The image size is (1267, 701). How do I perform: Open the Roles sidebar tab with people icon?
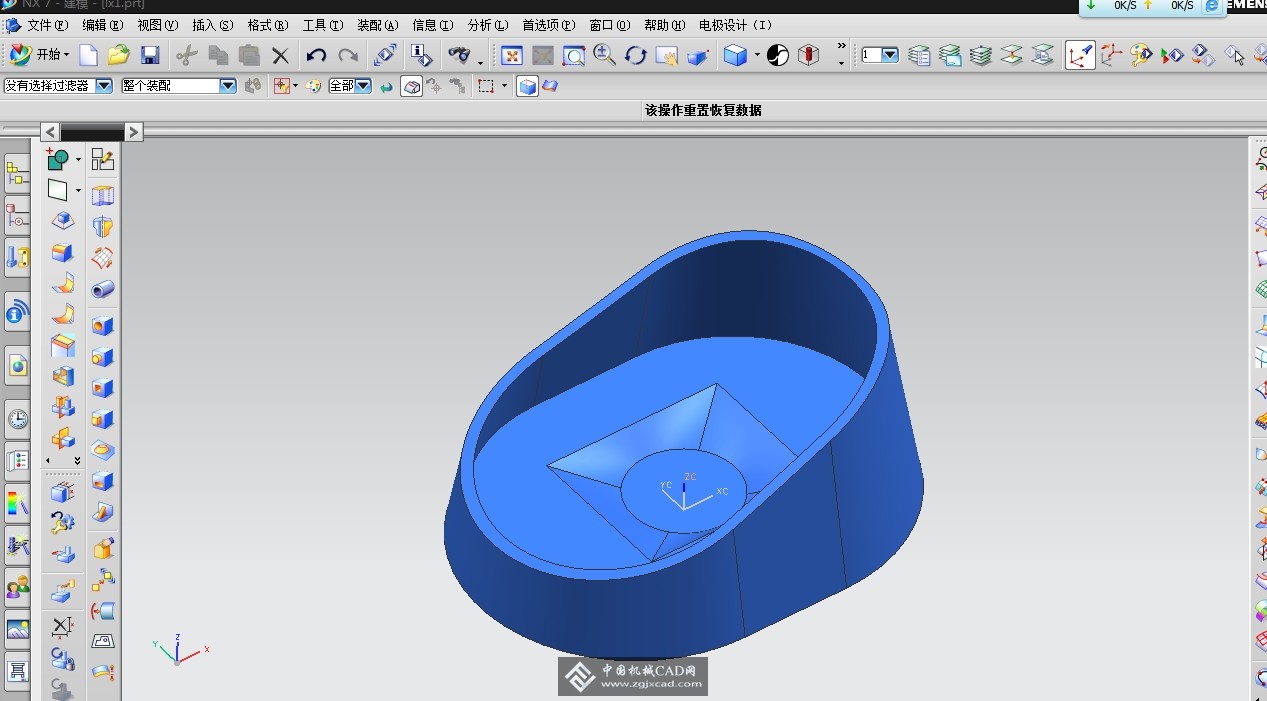pos(17,587)
